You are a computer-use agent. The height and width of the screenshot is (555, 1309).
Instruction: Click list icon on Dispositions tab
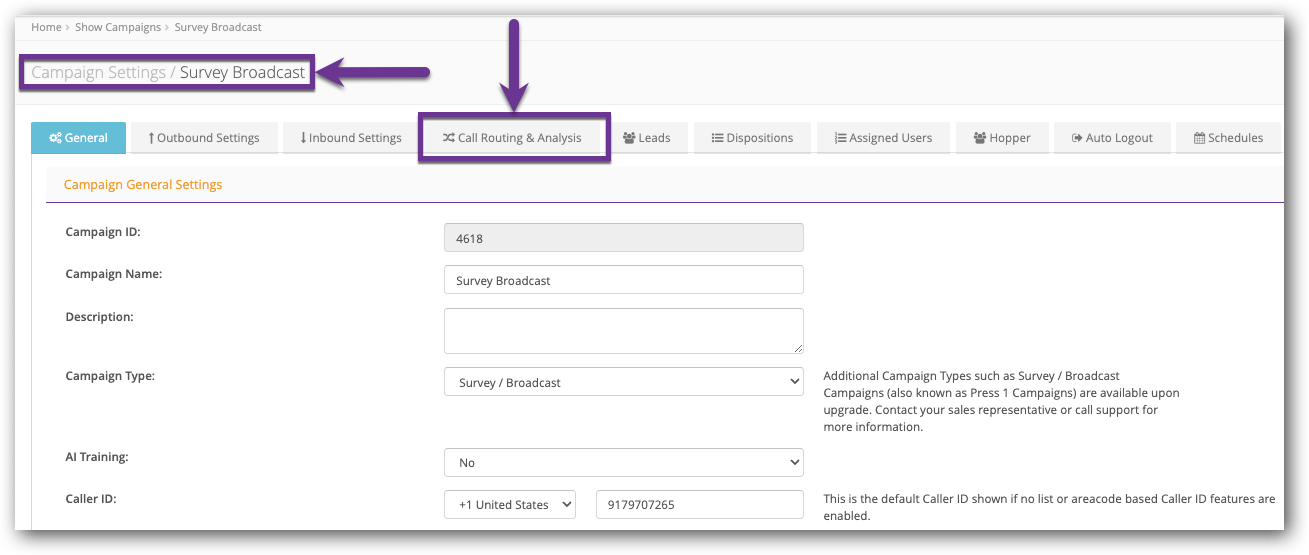pyautogui.click(x=717, y=138)
